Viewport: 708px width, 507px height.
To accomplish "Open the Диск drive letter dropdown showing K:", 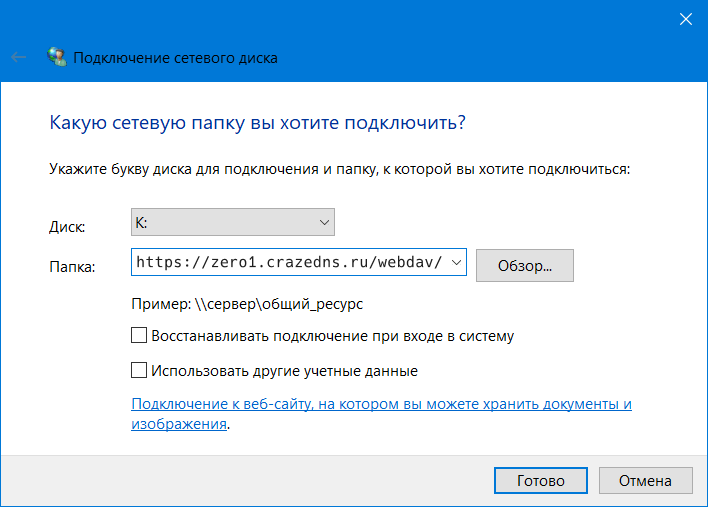I will 232,221.
